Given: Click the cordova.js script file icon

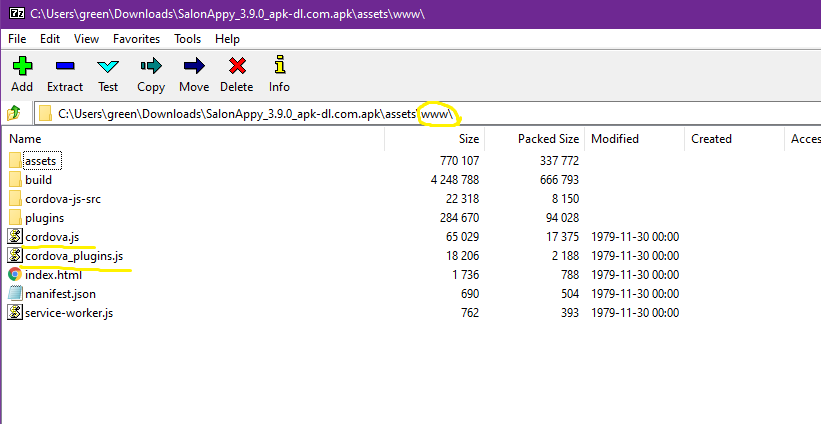Looking at the screenshot, I should [x=15, y=237].
